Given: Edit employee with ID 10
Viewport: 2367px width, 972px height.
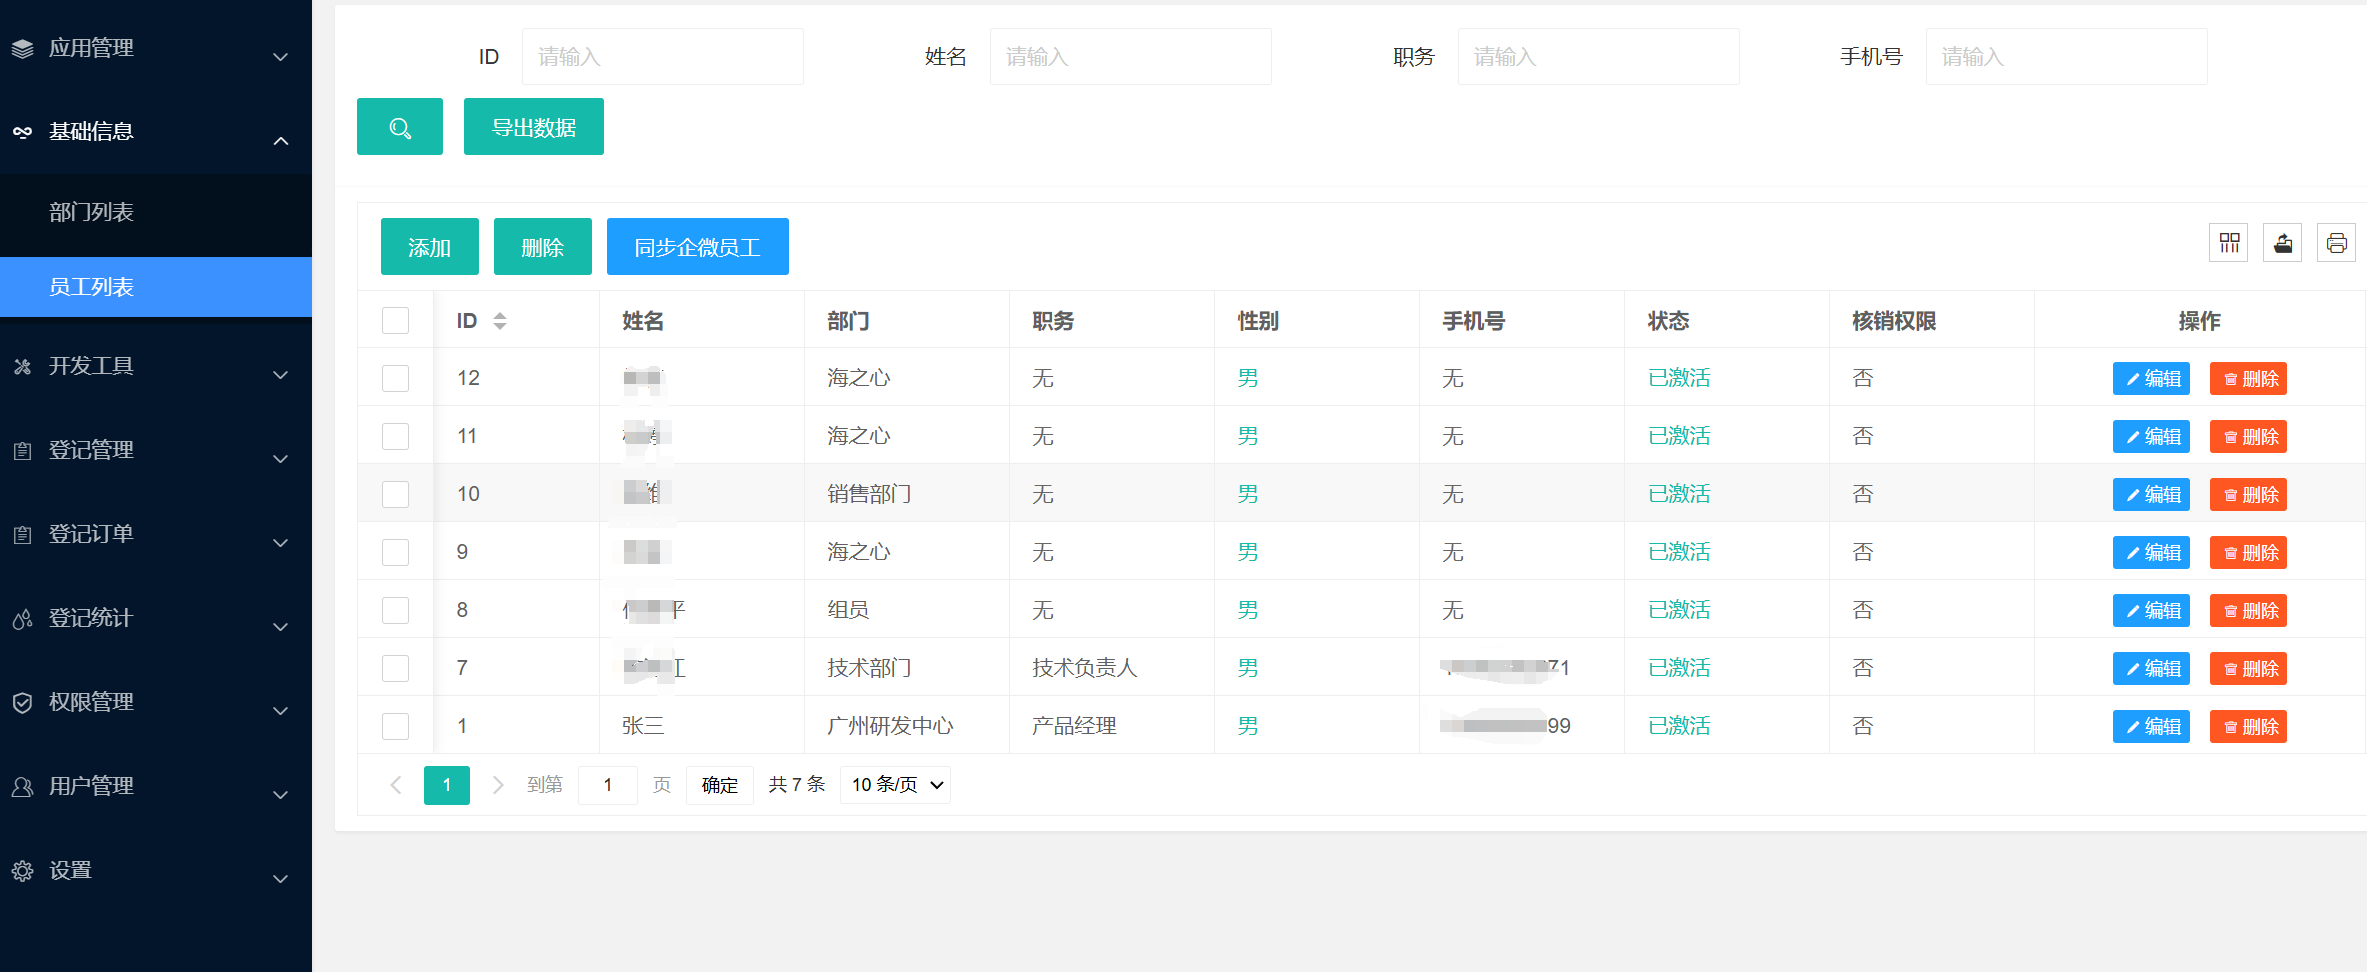Looking at the screenshot, I should click(x=2151, y=495).
